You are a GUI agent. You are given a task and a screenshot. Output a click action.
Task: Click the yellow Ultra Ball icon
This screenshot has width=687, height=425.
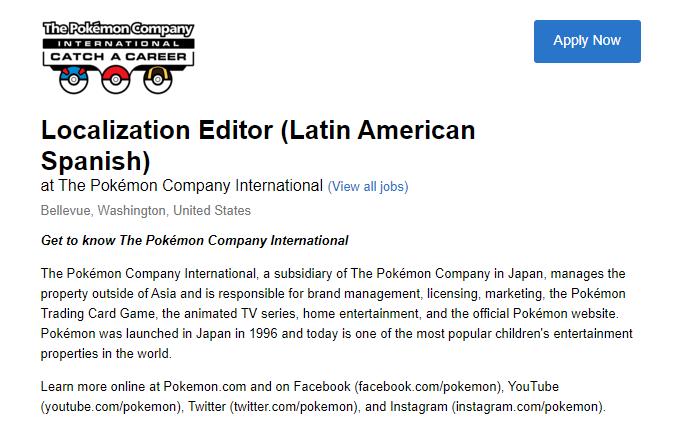tap(158, 80)
